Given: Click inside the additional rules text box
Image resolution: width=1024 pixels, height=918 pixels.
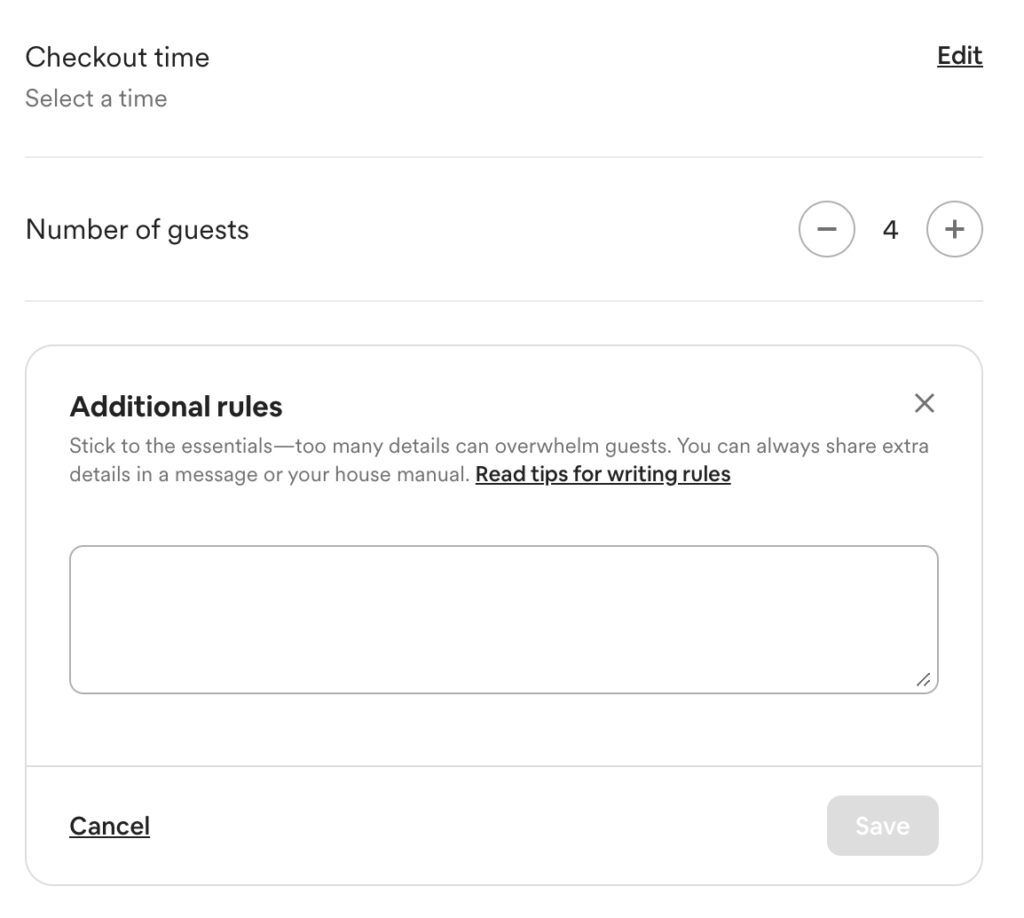Looking at the screenshot, I should pyautogui.click(x=503, y=617).
